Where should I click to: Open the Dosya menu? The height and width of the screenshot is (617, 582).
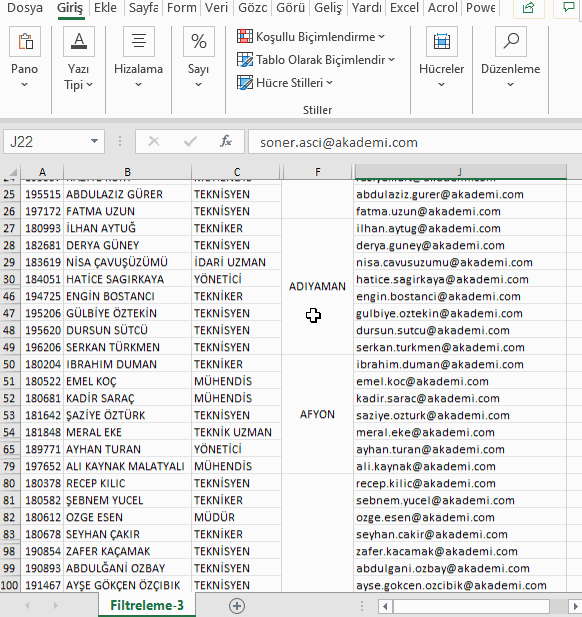click(x=25, y=8)
